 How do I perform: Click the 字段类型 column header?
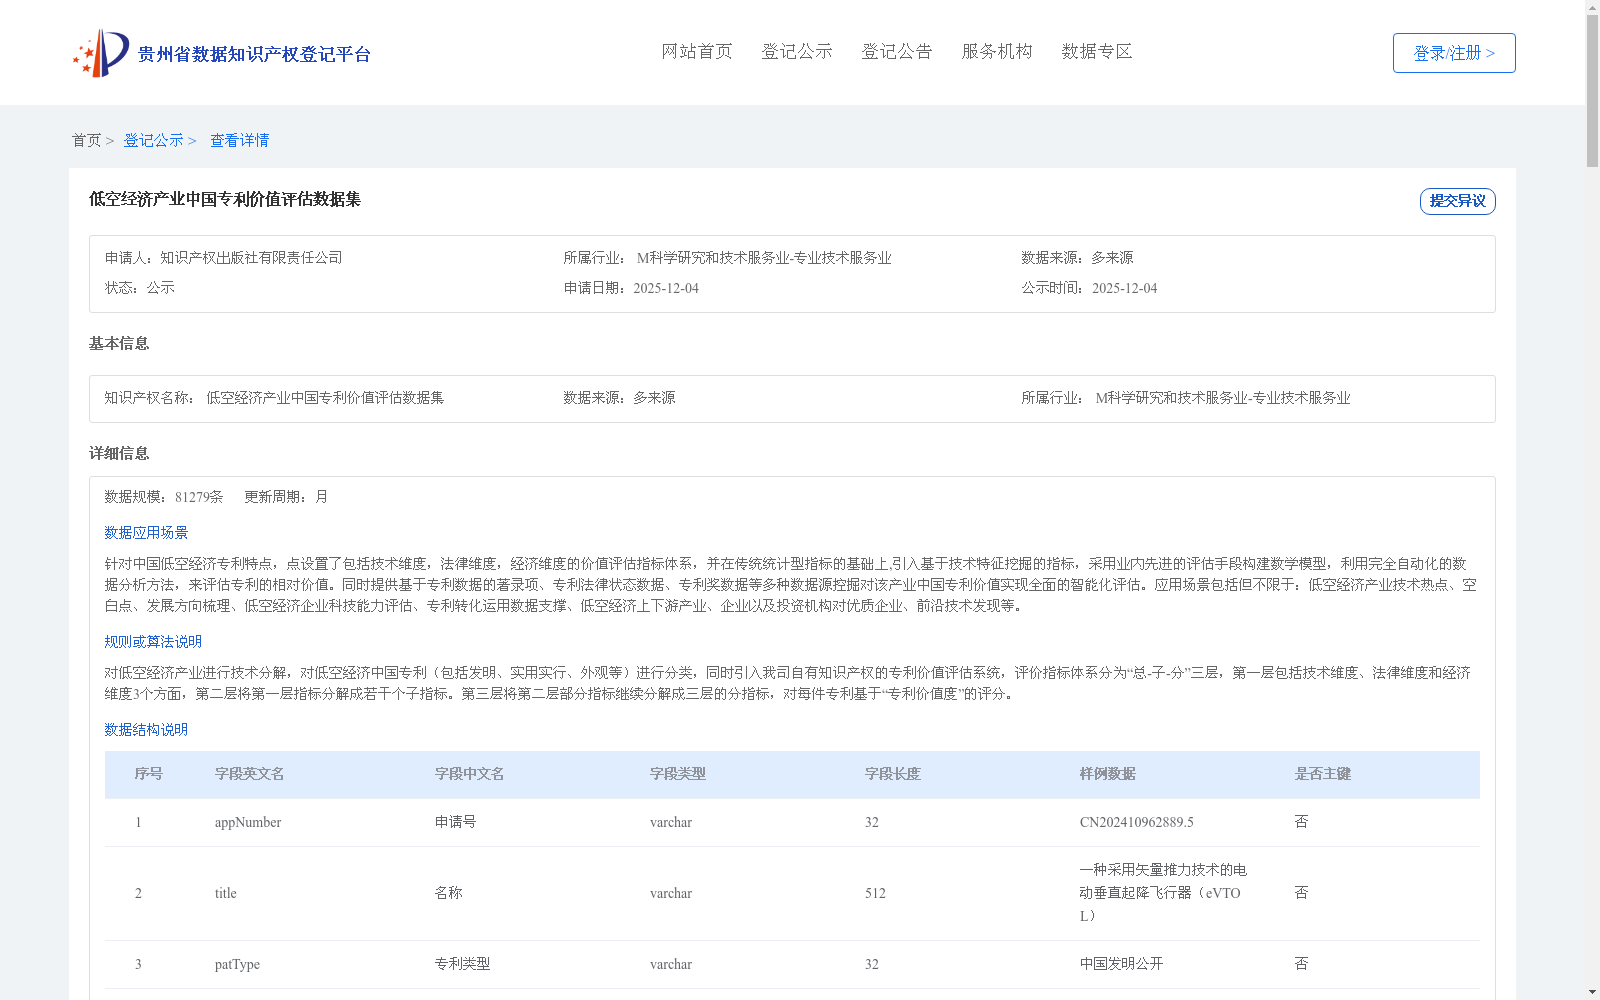point(678,774)
